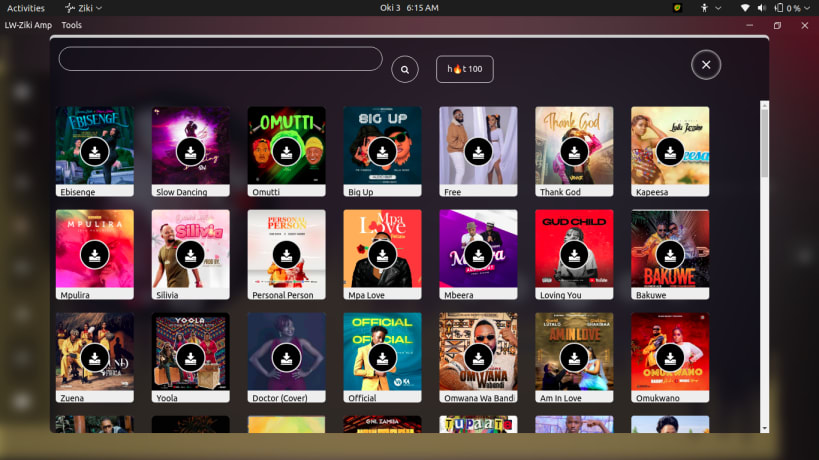Open the system status menu arrow

[807, 8]
